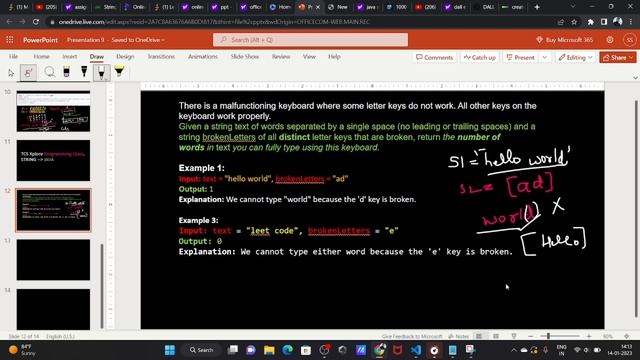Click the ENG IN language indicator
640x360 pixels.
point(562,350)
